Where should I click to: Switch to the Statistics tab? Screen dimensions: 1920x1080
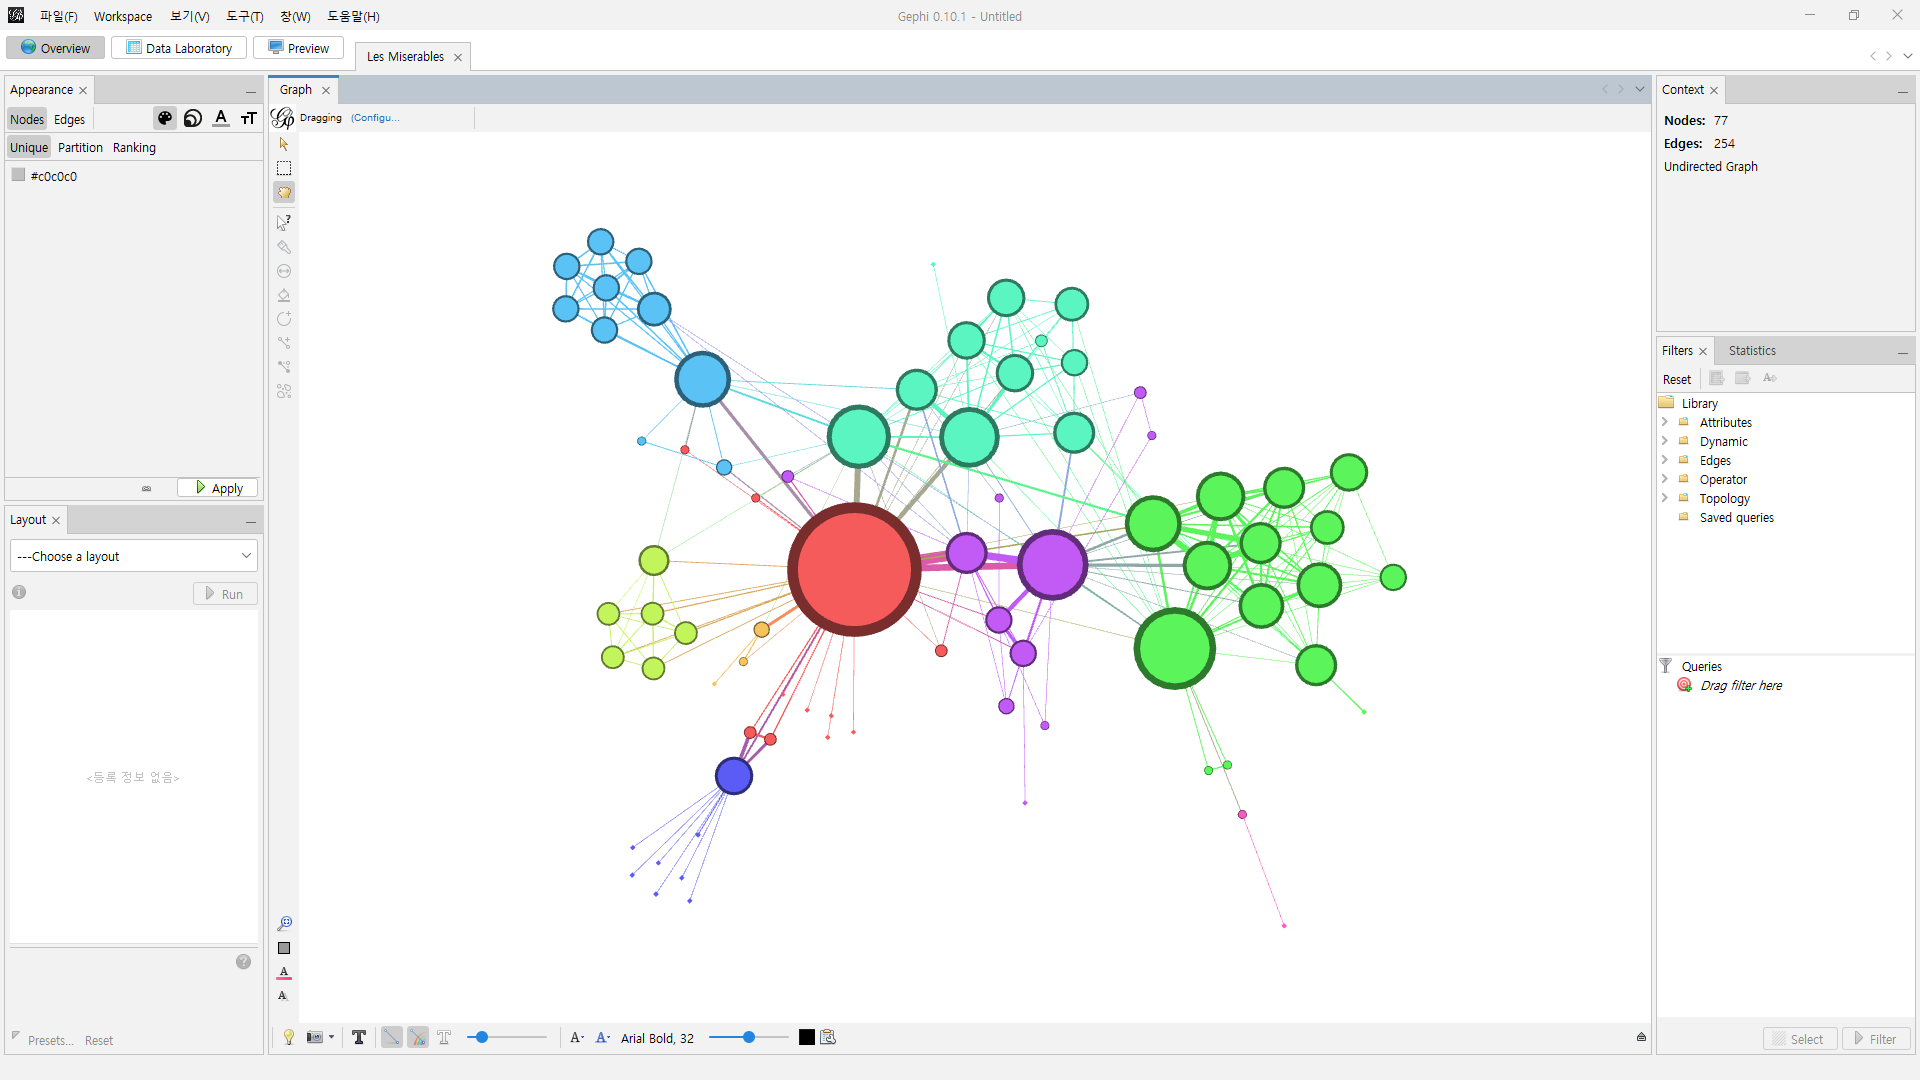(1752, 350)
